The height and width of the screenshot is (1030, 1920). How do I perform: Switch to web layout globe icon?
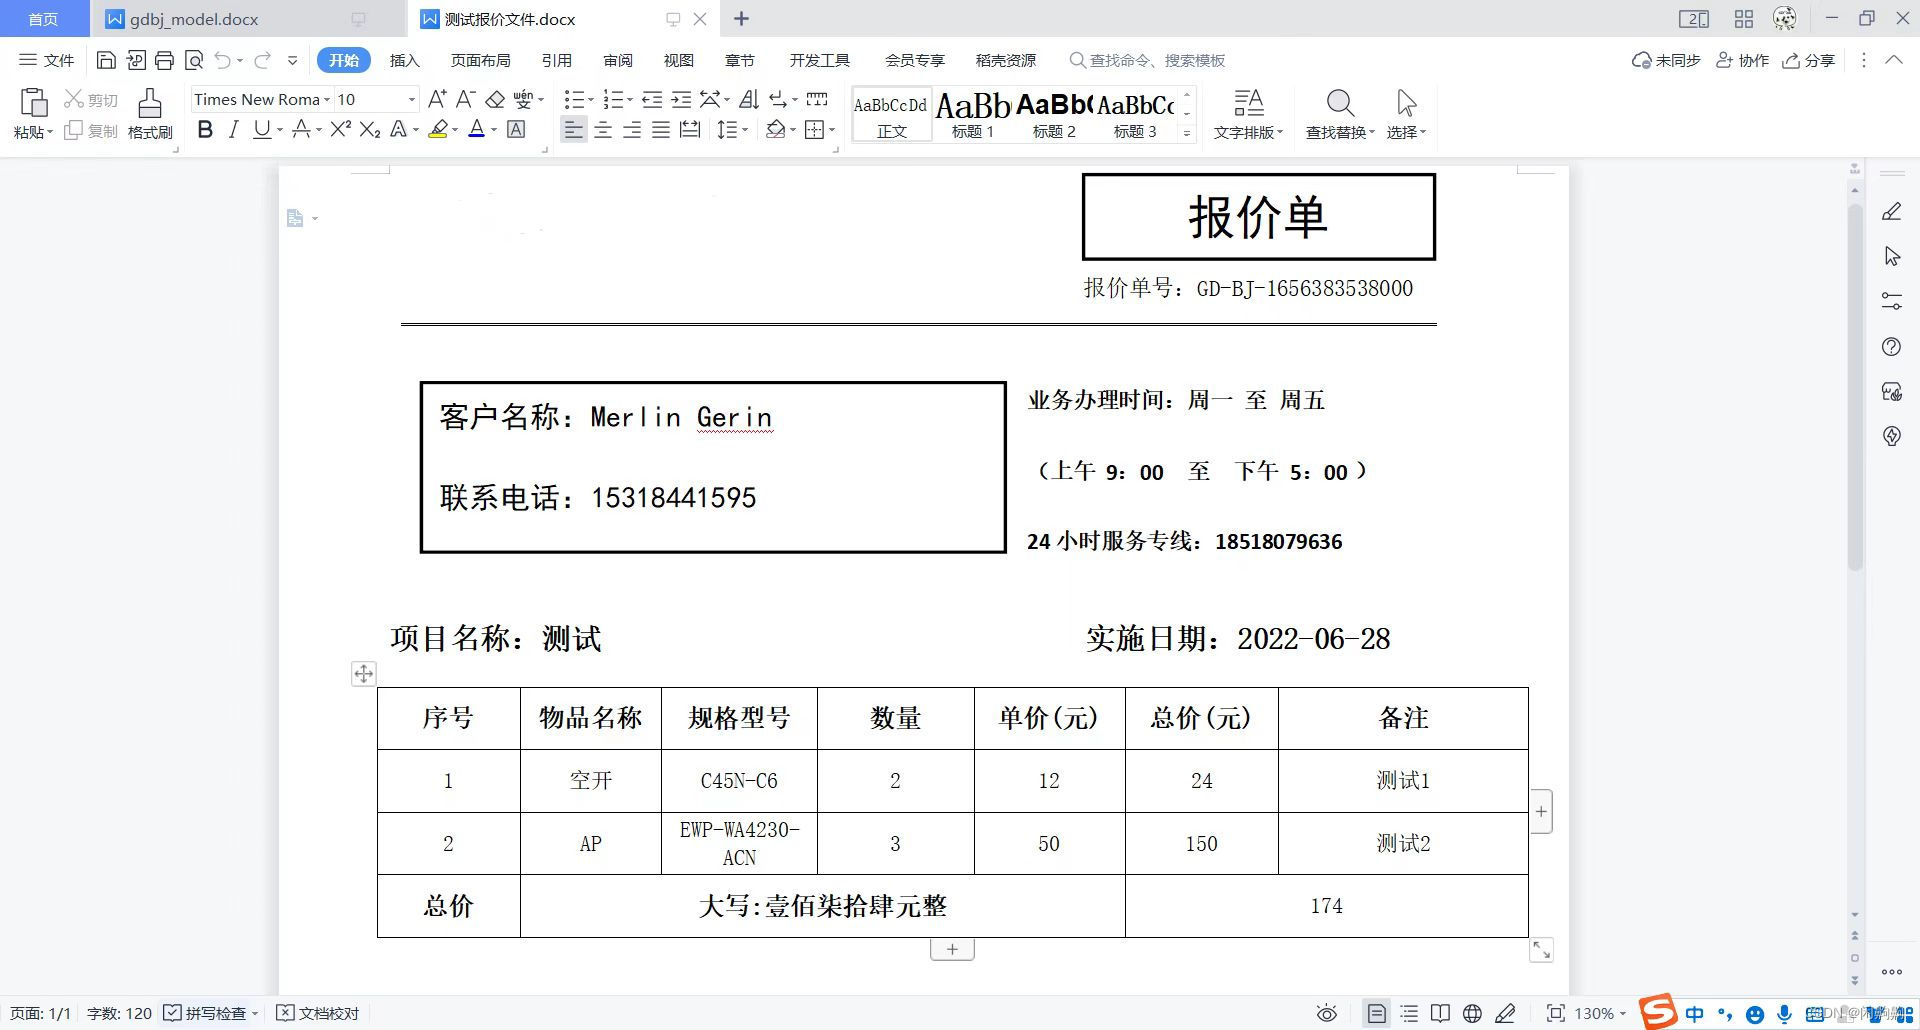(1472, 1014)
